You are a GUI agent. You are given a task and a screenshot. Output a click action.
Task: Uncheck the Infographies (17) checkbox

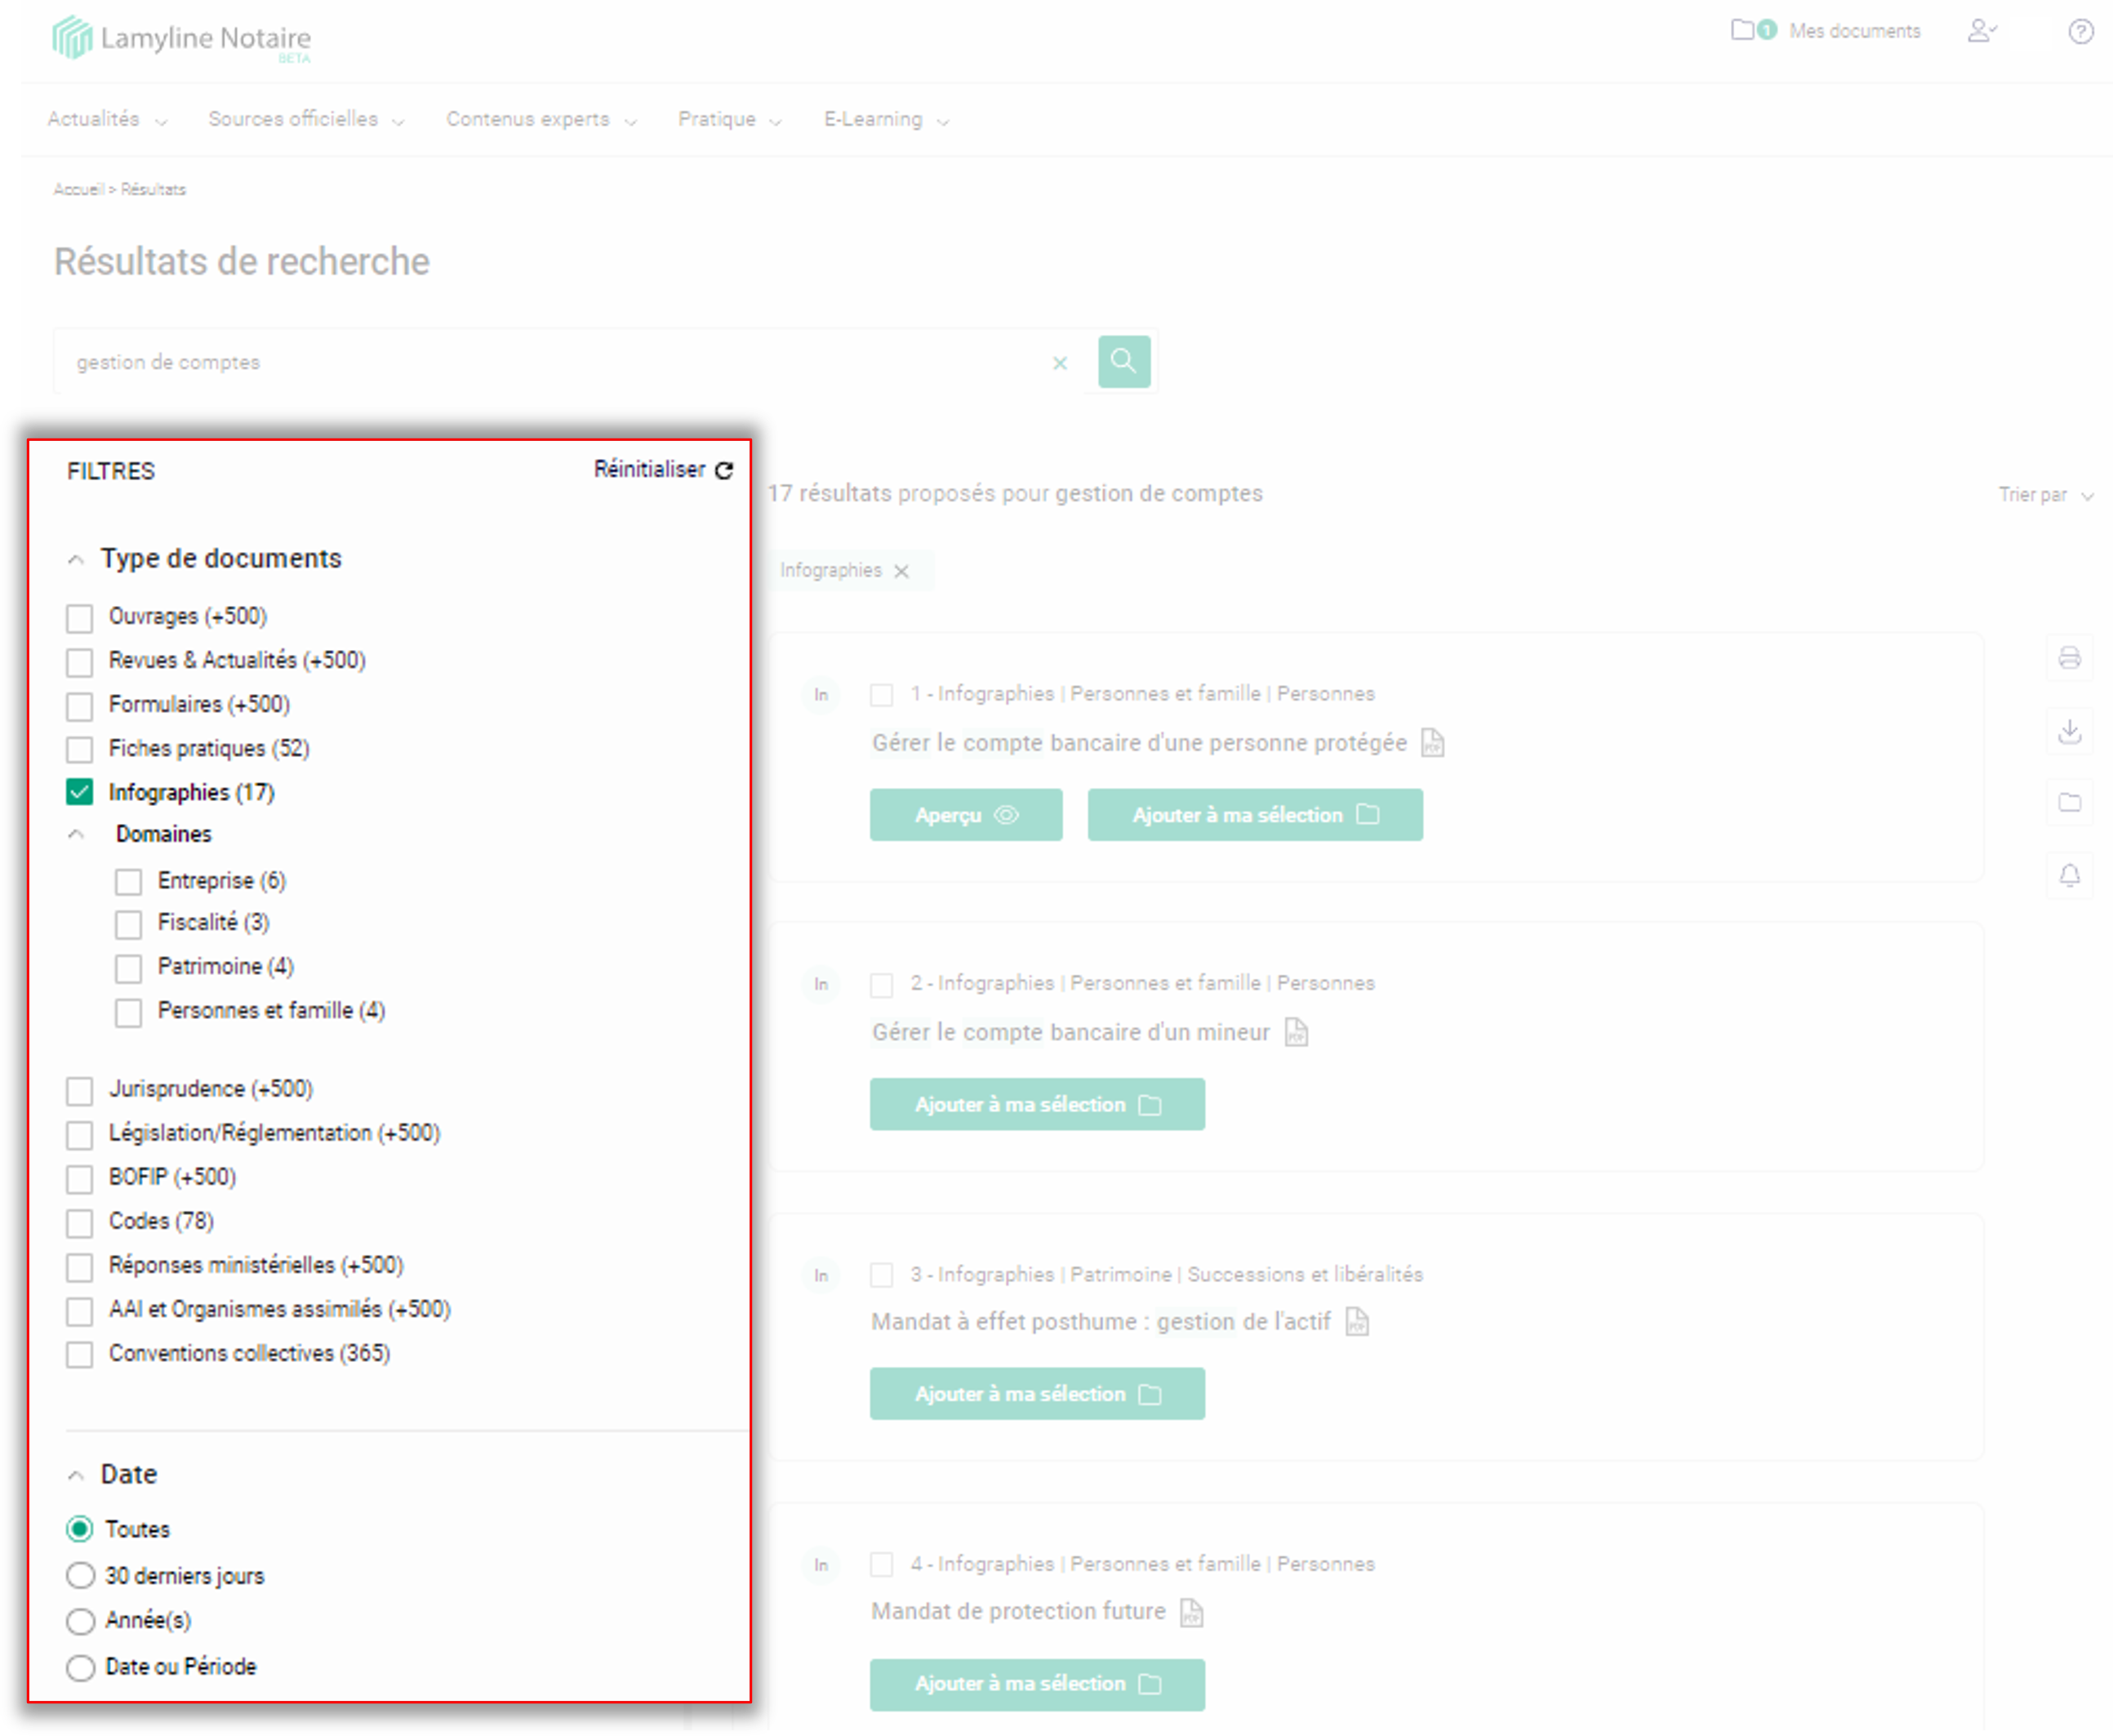(x=80, y=792)
